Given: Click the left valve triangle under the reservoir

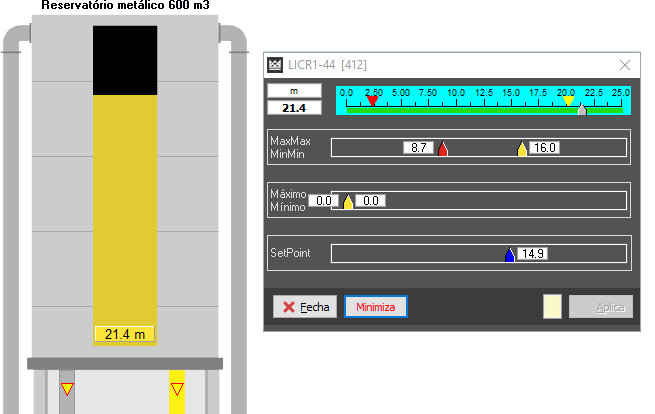Looking at the screenshot, I should [x=67, y=389].
